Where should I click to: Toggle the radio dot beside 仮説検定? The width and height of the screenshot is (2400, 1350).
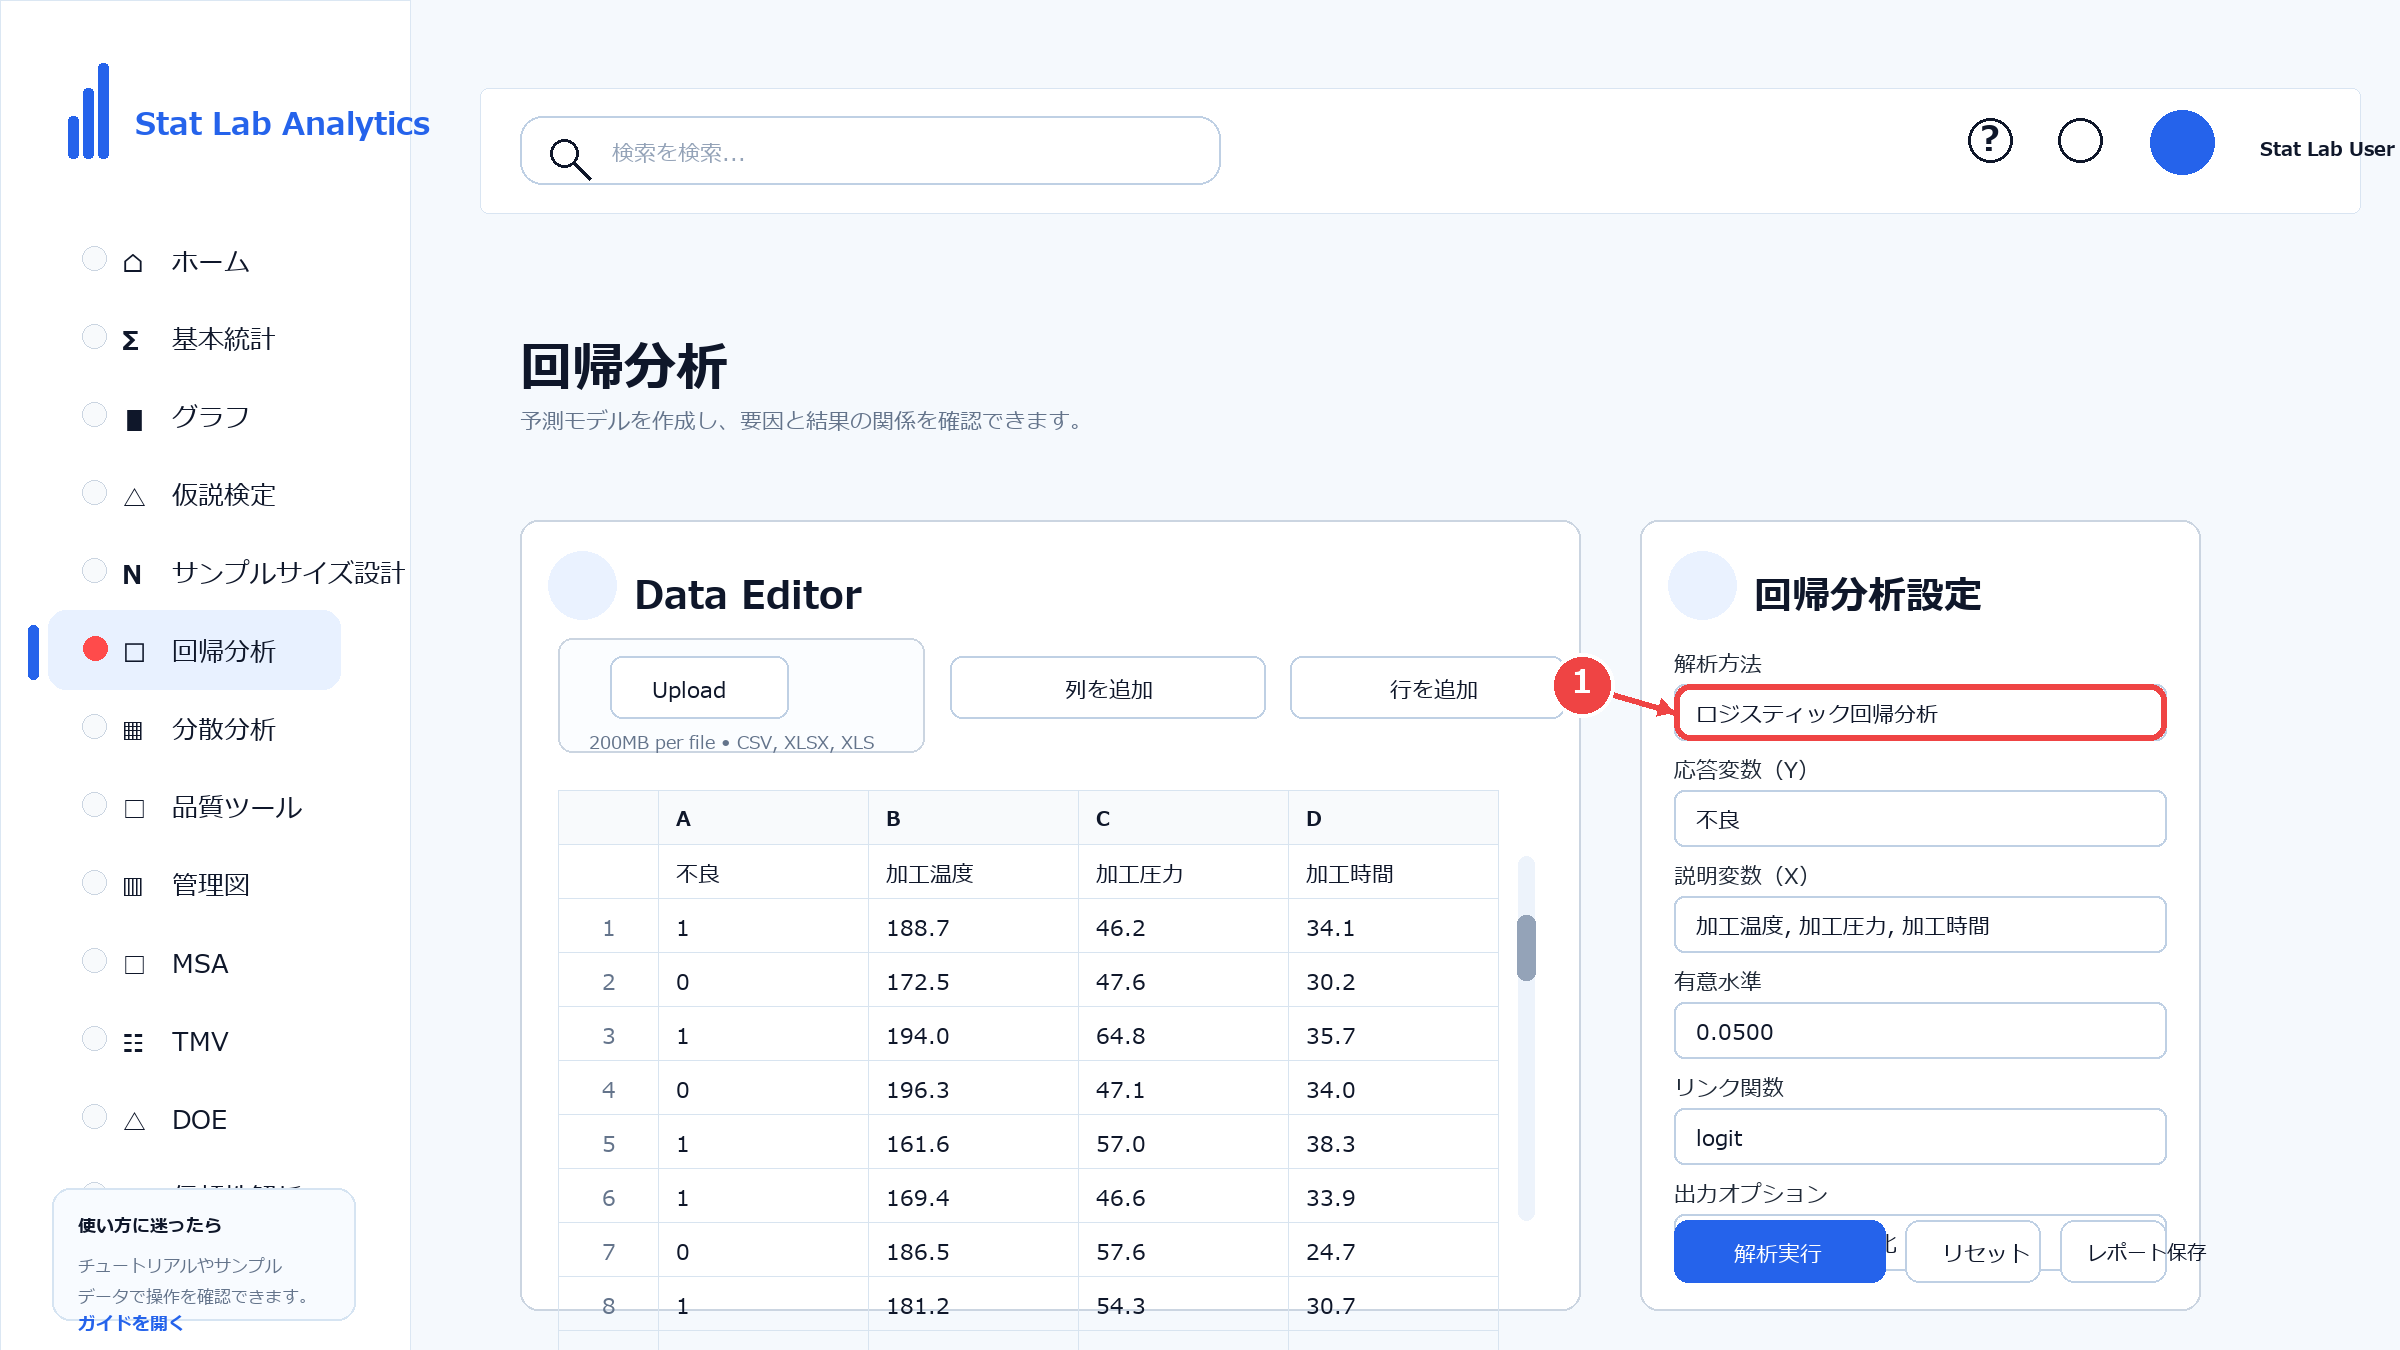tap(94, 493)
